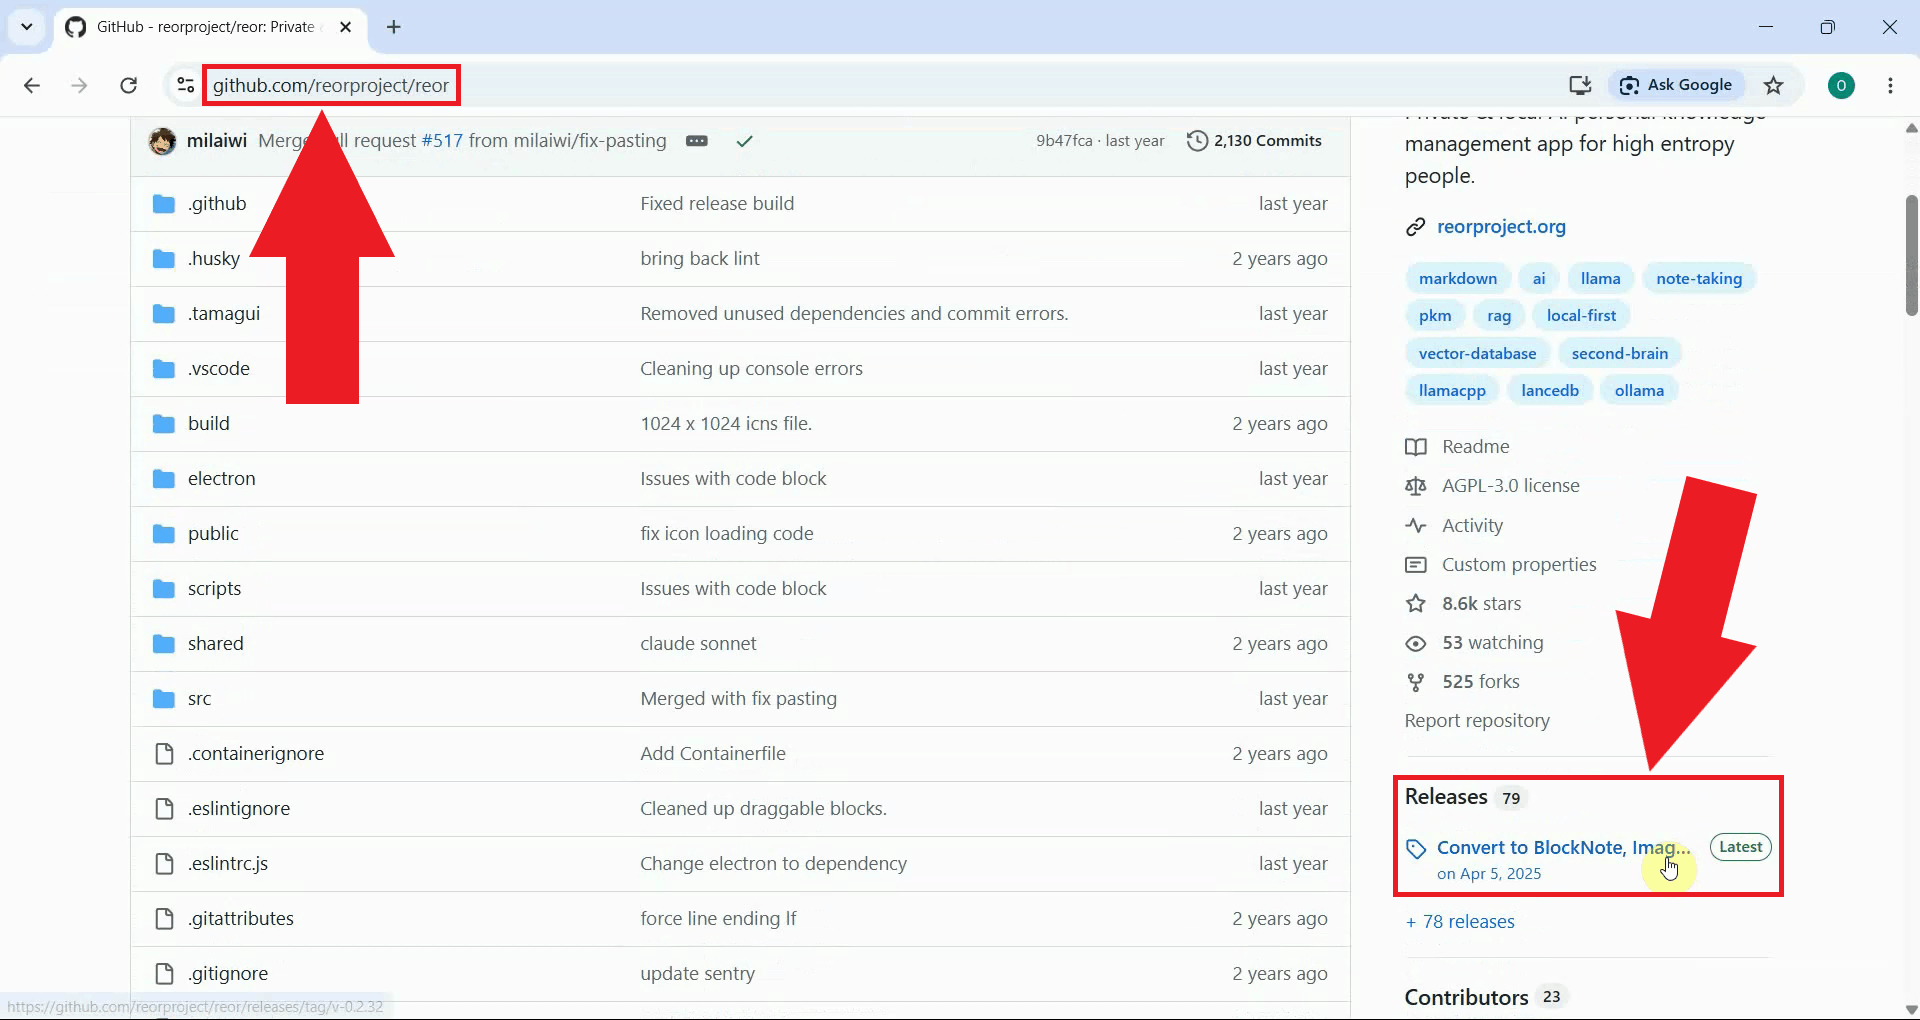The image size is (1920, 1020).
Task: Open a new browser tab
Action: pos(394,27)
